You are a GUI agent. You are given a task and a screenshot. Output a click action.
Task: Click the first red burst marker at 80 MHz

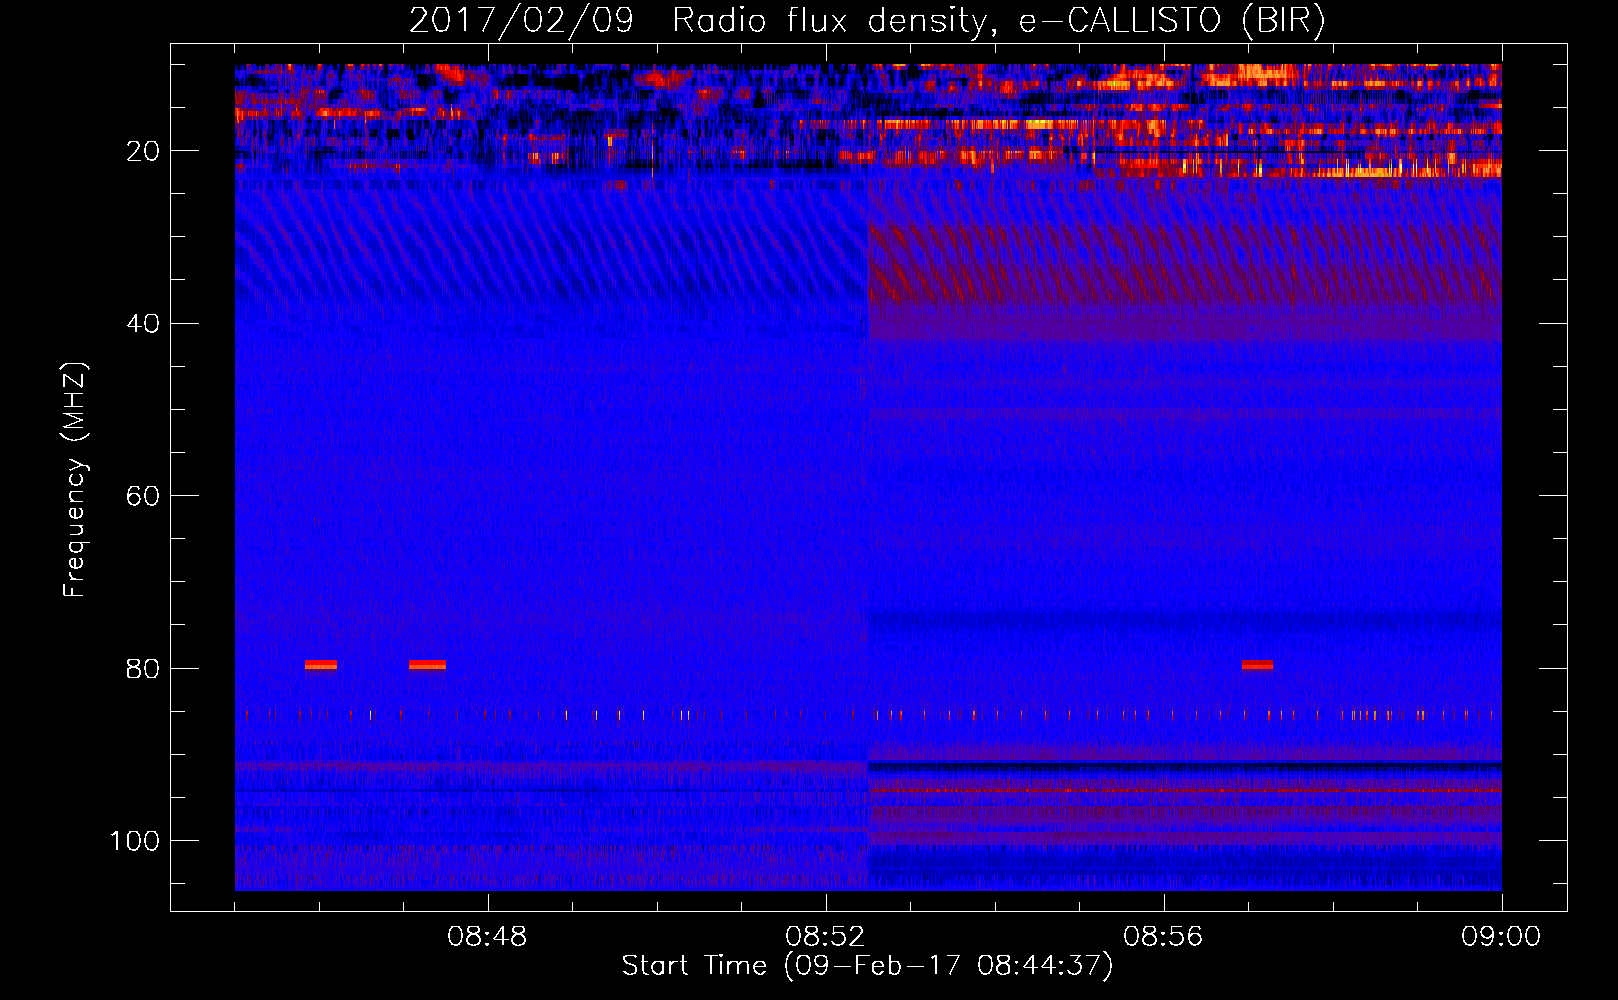coord(321,665)
